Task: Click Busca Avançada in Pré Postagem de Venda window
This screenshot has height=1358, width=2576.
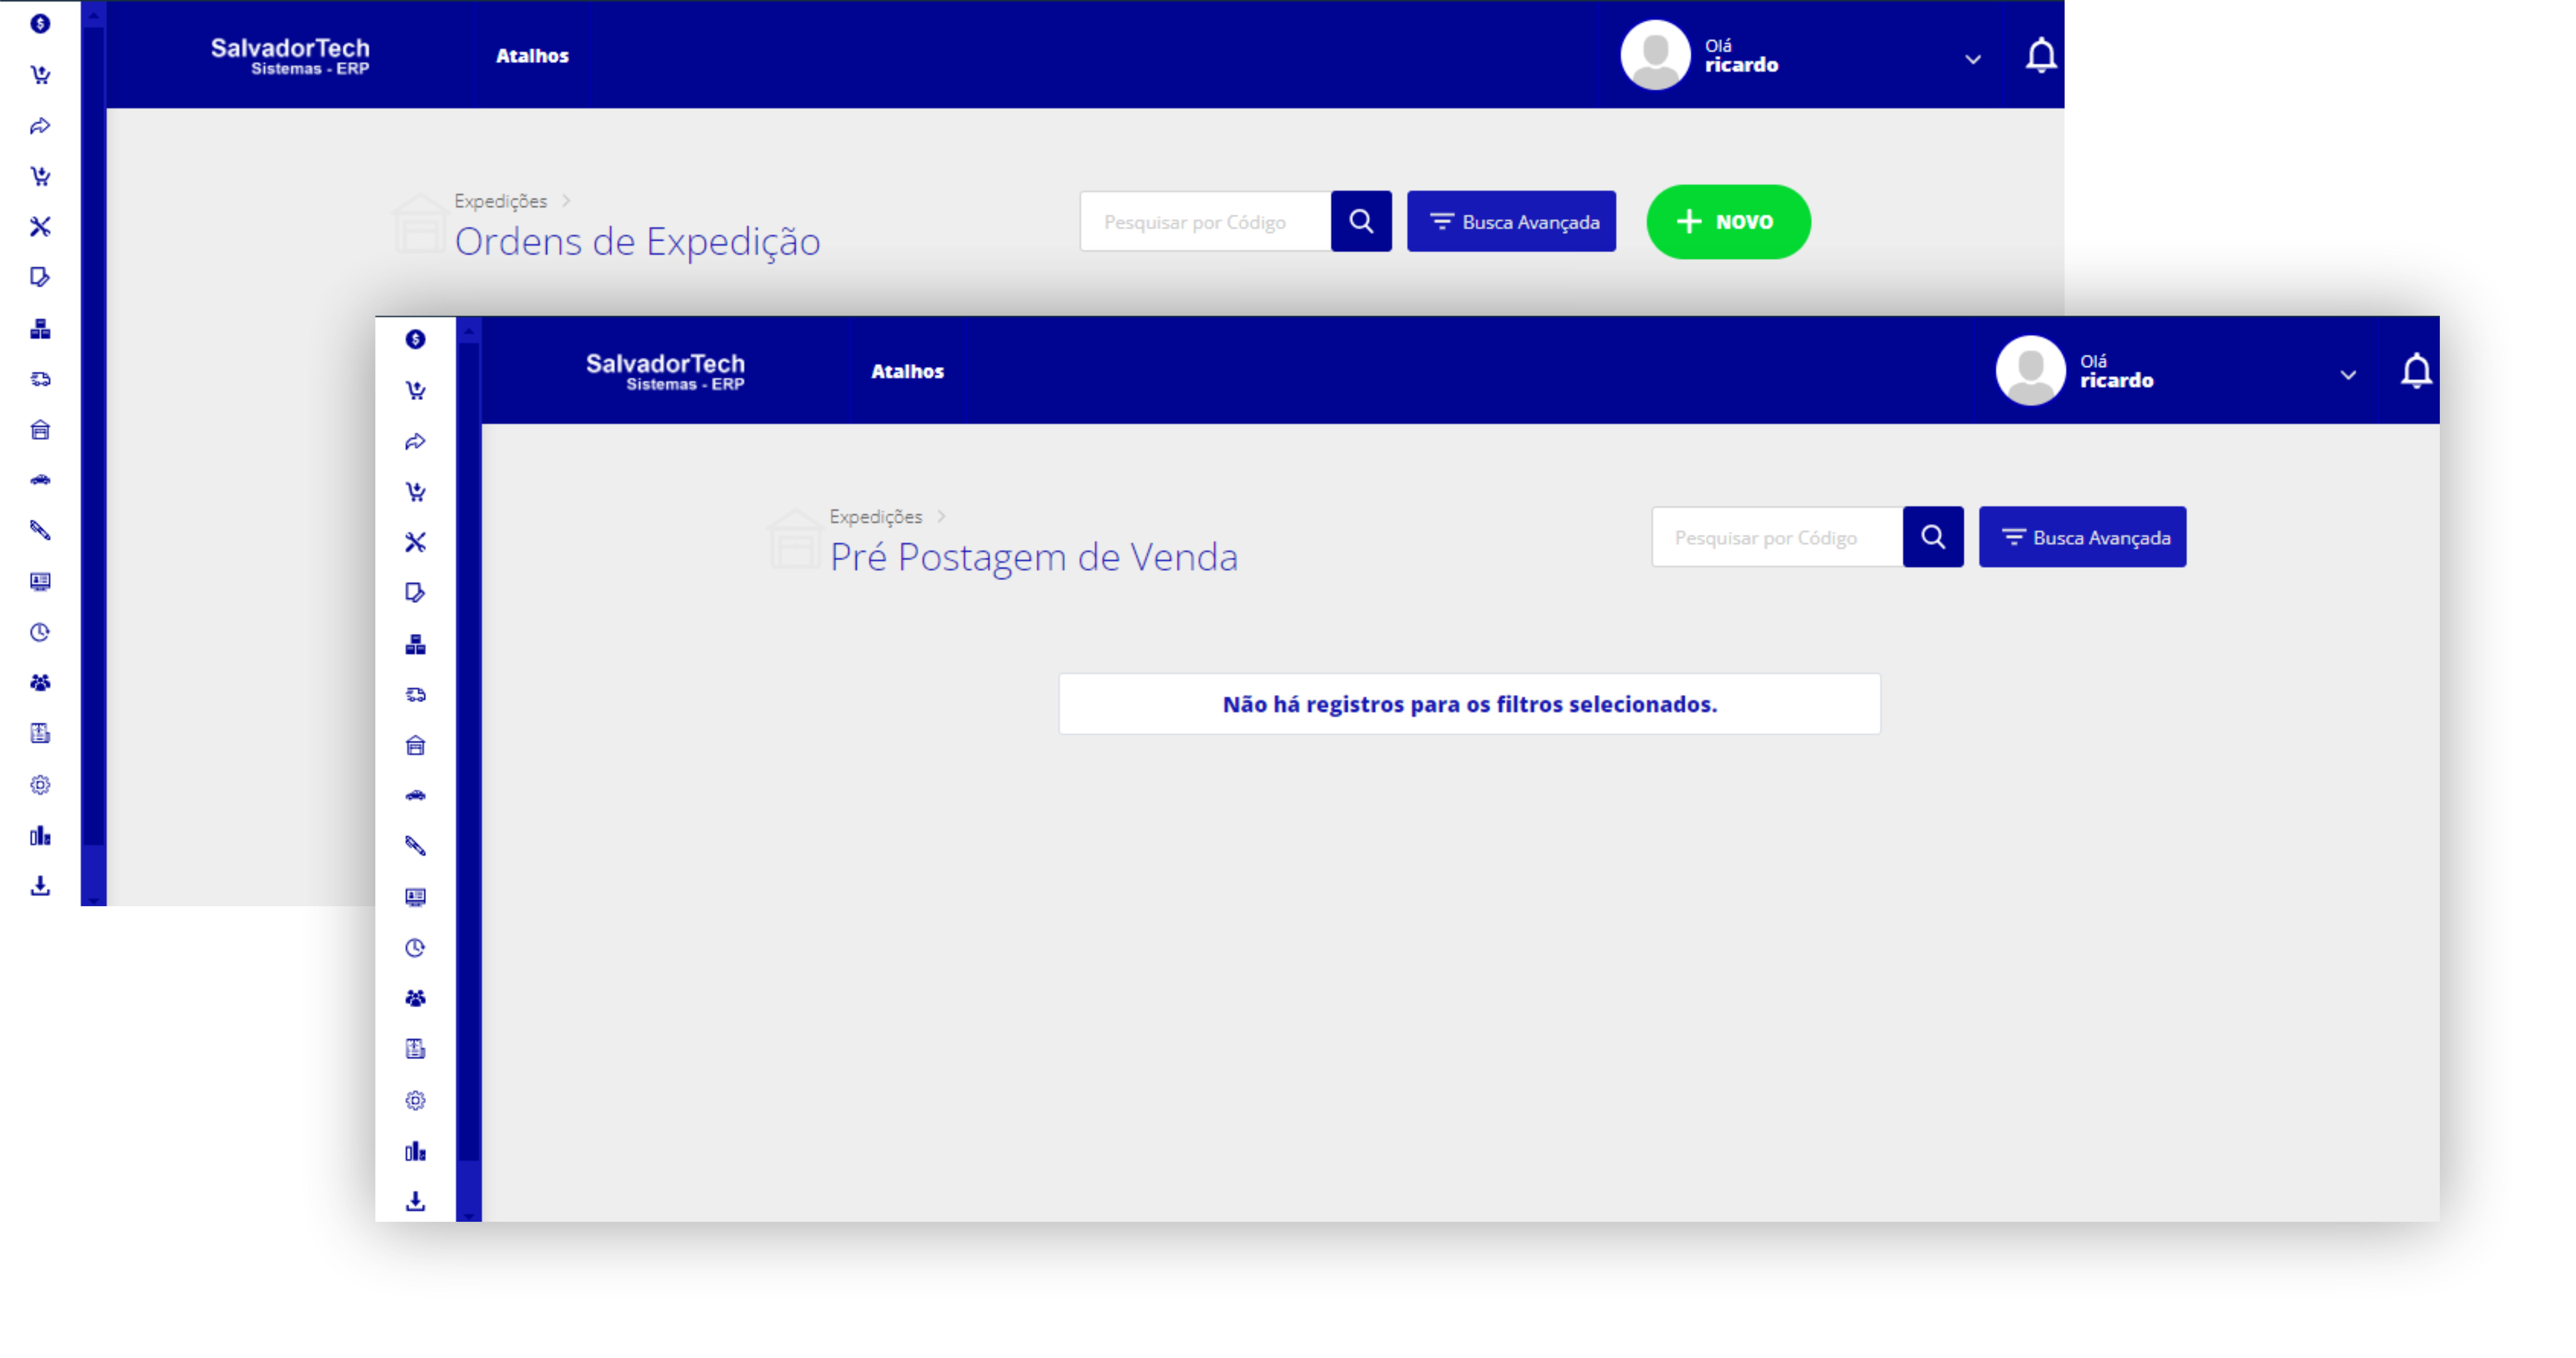Action: [x=2083, y=537]
